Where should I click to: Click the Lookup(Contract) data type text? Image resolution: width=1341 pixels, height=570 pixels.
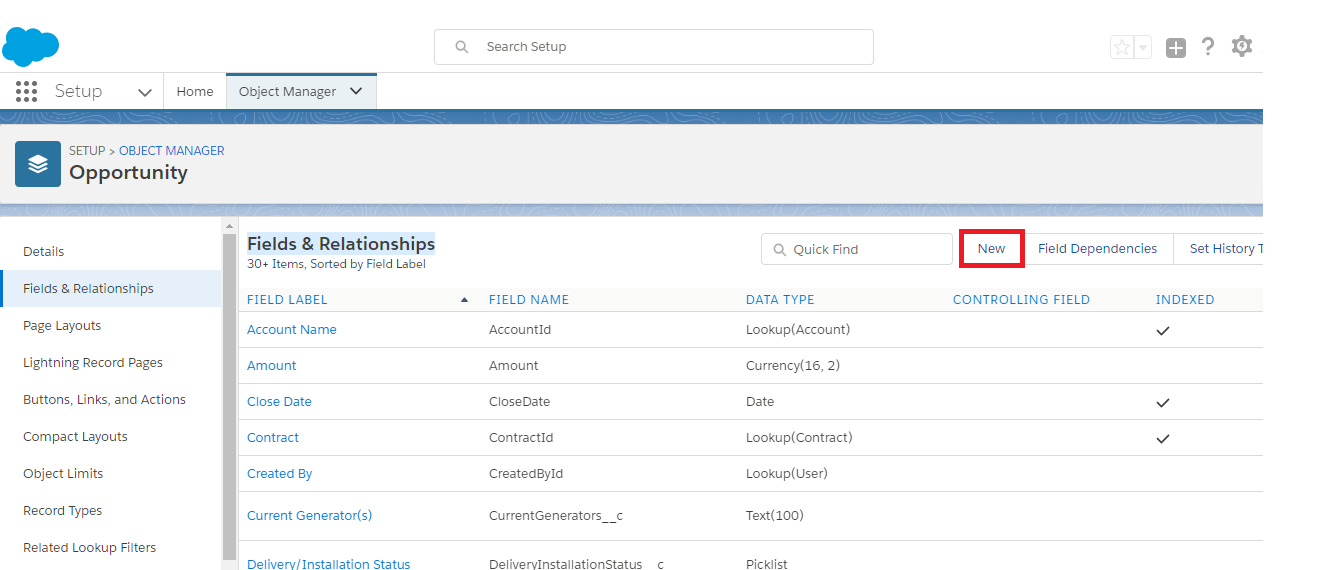(799, 438)
